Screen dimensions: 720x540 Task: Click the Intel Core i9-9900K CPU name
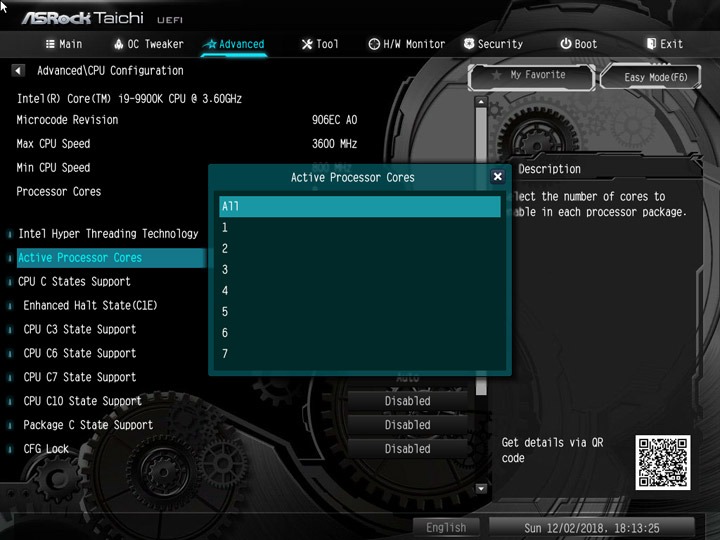coord(129,99)
